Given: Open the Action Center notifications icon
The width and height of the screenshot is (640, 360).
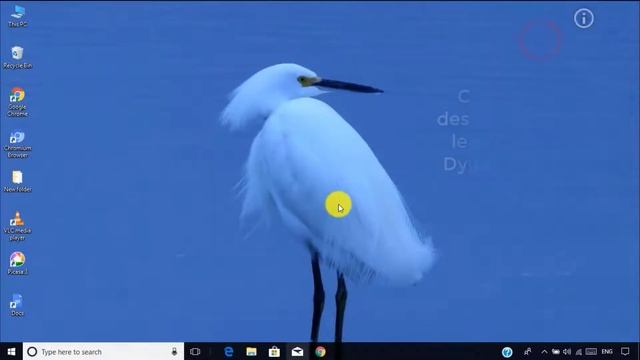Looking at the screenshot, I should (625, 351).
